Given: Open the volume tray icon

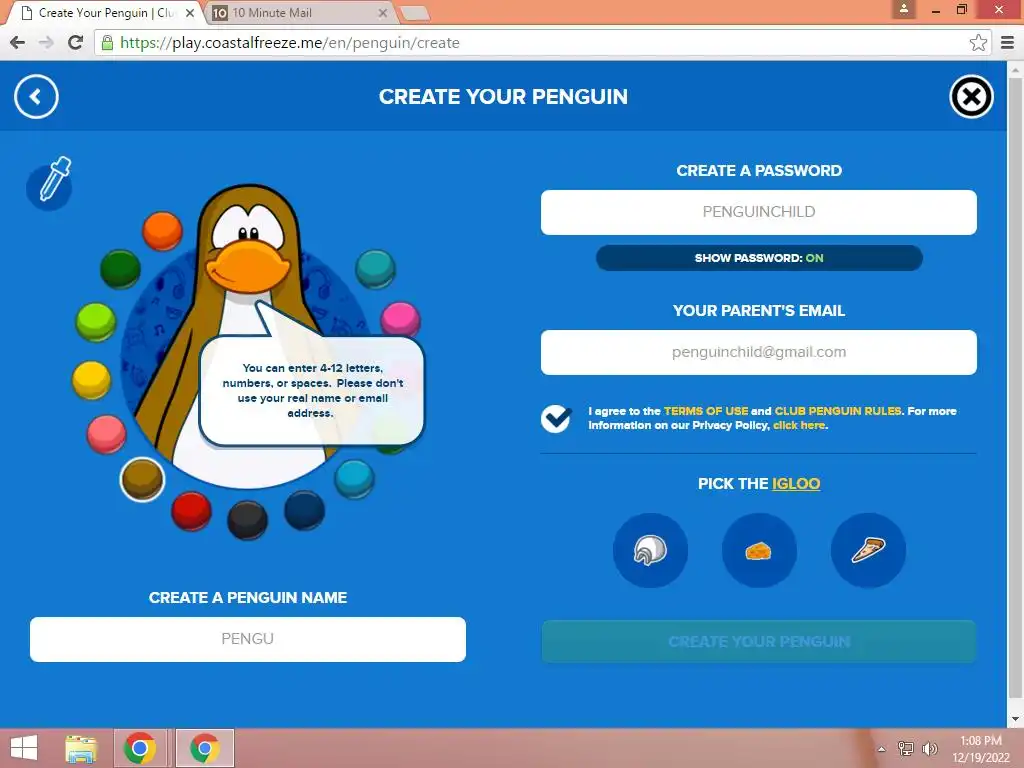Looking at the screenshot, I should [929, 749].
